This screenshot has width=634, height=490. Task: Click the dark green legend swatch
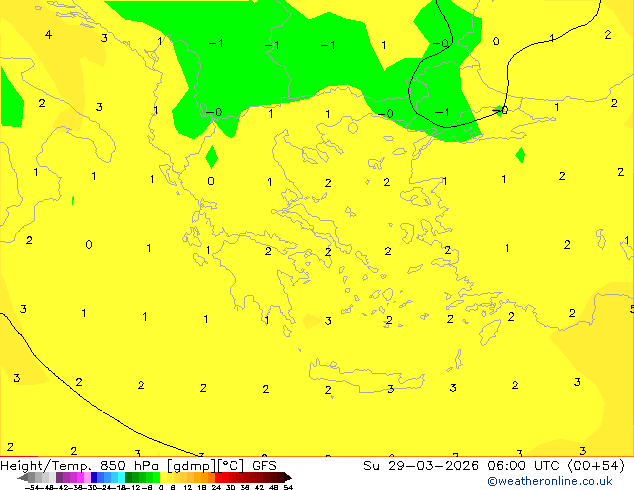tap(129, 478)
